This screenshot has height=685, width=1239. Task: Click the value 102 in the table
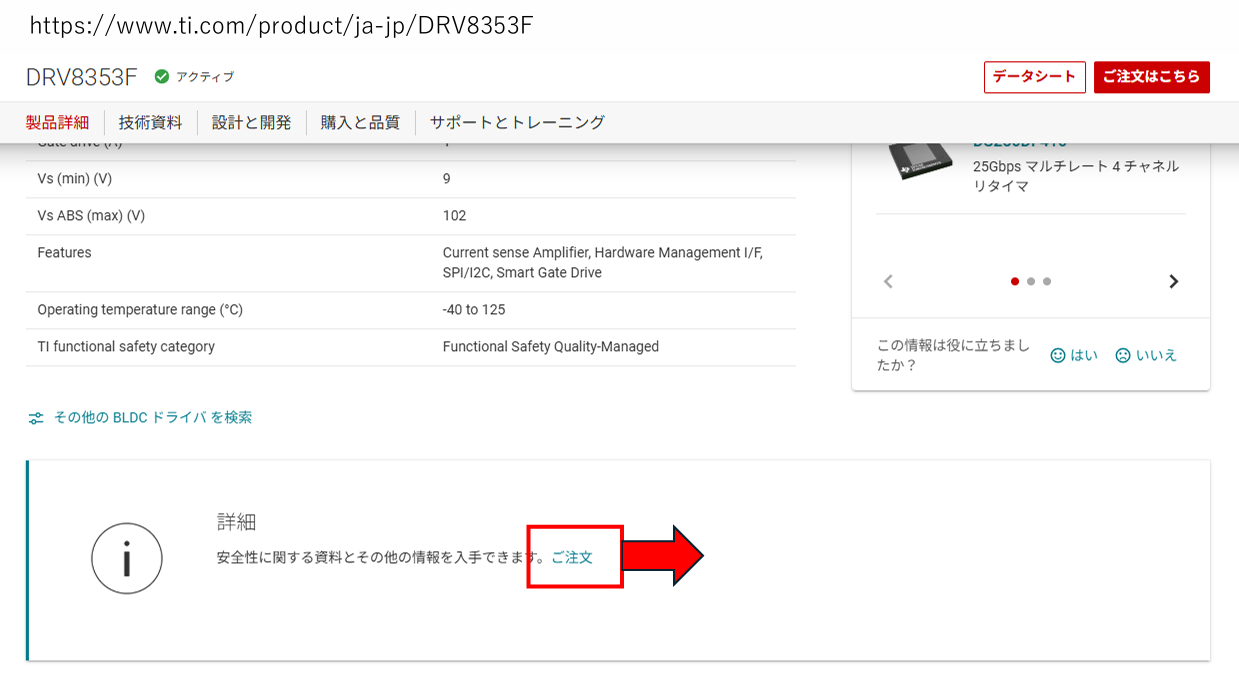click(455, 216)
